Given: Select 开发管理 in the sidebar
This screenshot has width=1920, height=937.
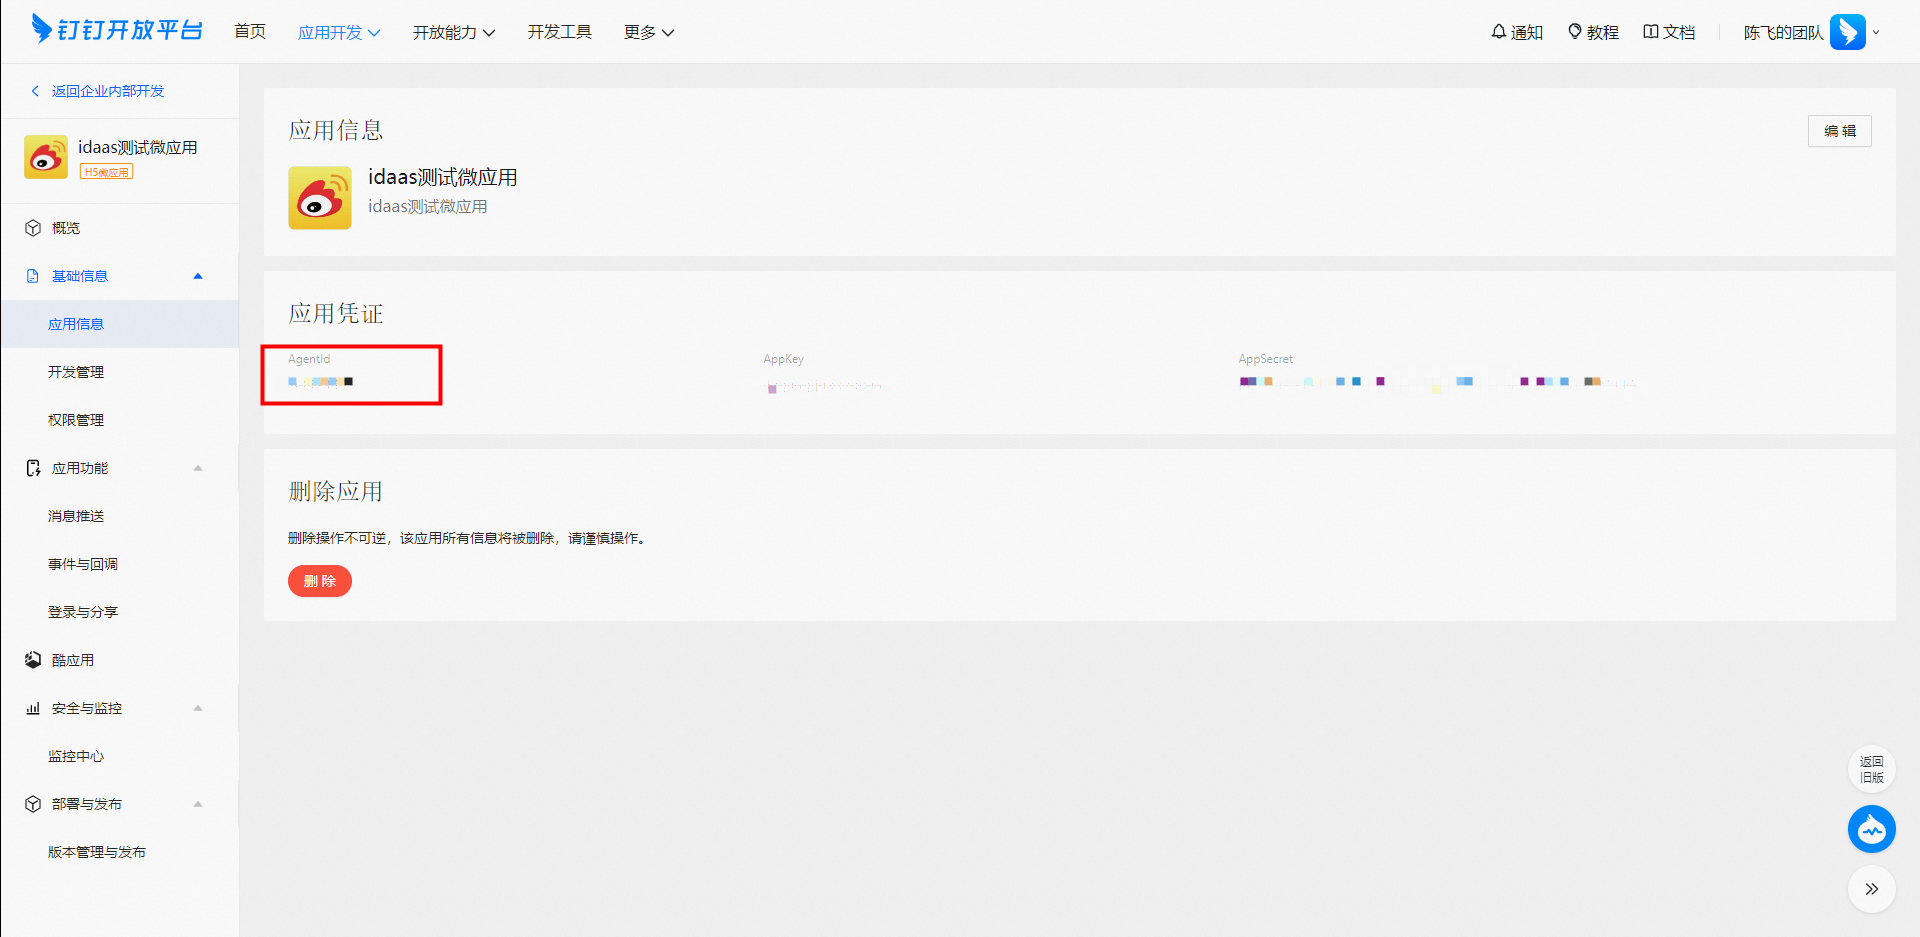Looking at the screenshot, I should (76, 372).
